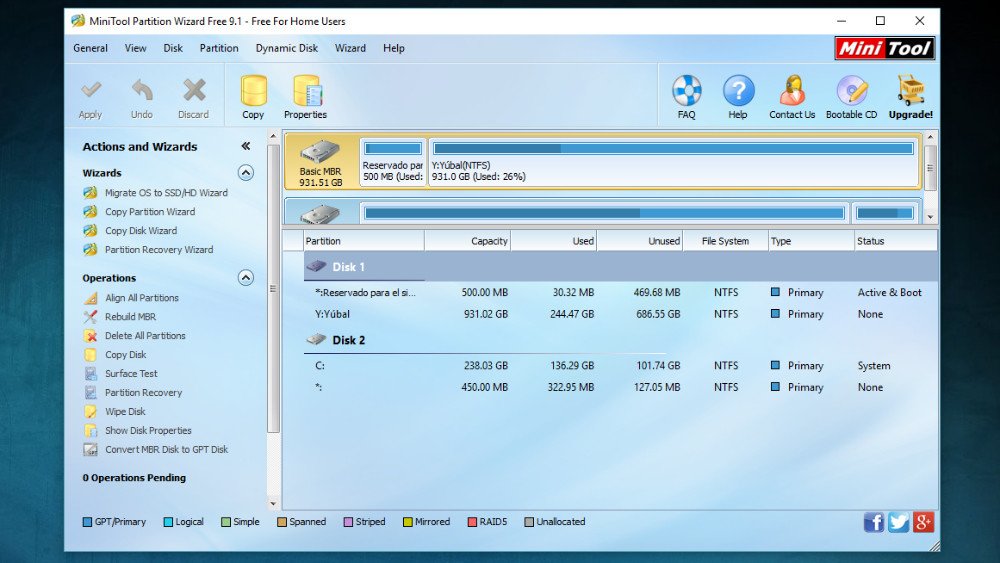Click the GPT/Primary legend color swatch

(87, 522)
